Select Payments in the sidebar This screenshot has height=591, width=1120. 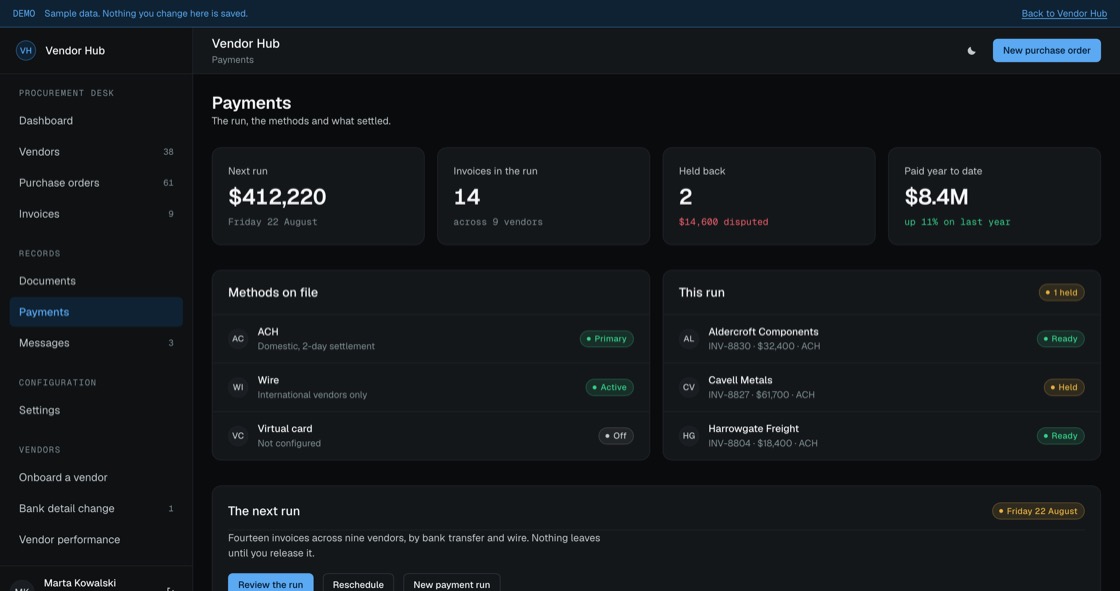coord(96,312)
